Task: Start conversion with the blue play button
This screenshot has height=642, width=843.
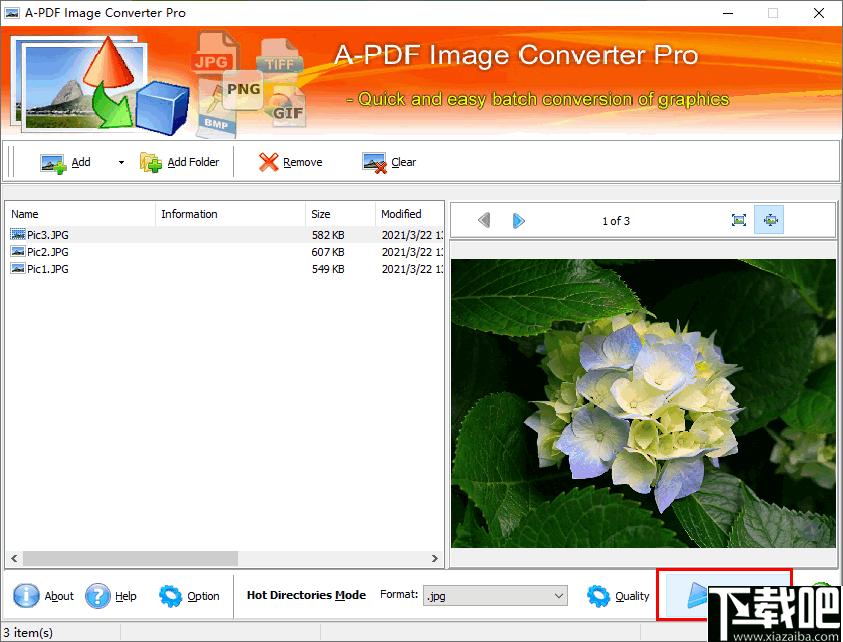Action: [697, 595]
